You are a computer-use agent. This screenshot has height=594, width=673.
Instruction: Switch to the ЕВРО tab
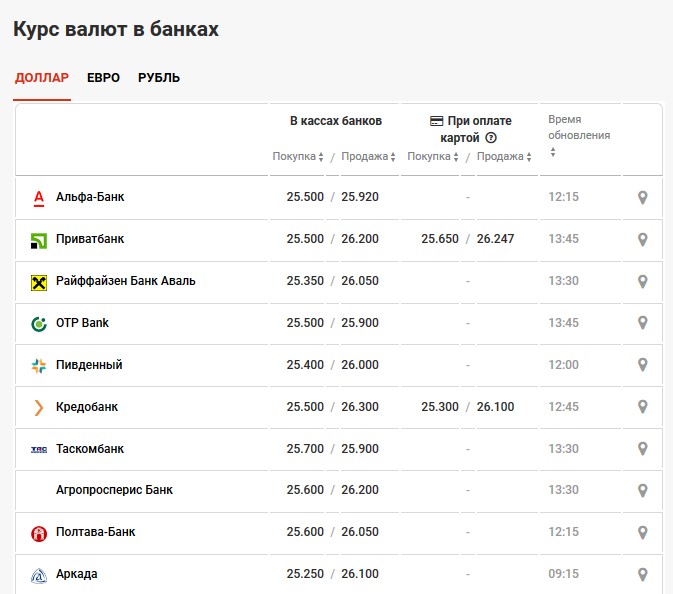(x=103, y=78)
